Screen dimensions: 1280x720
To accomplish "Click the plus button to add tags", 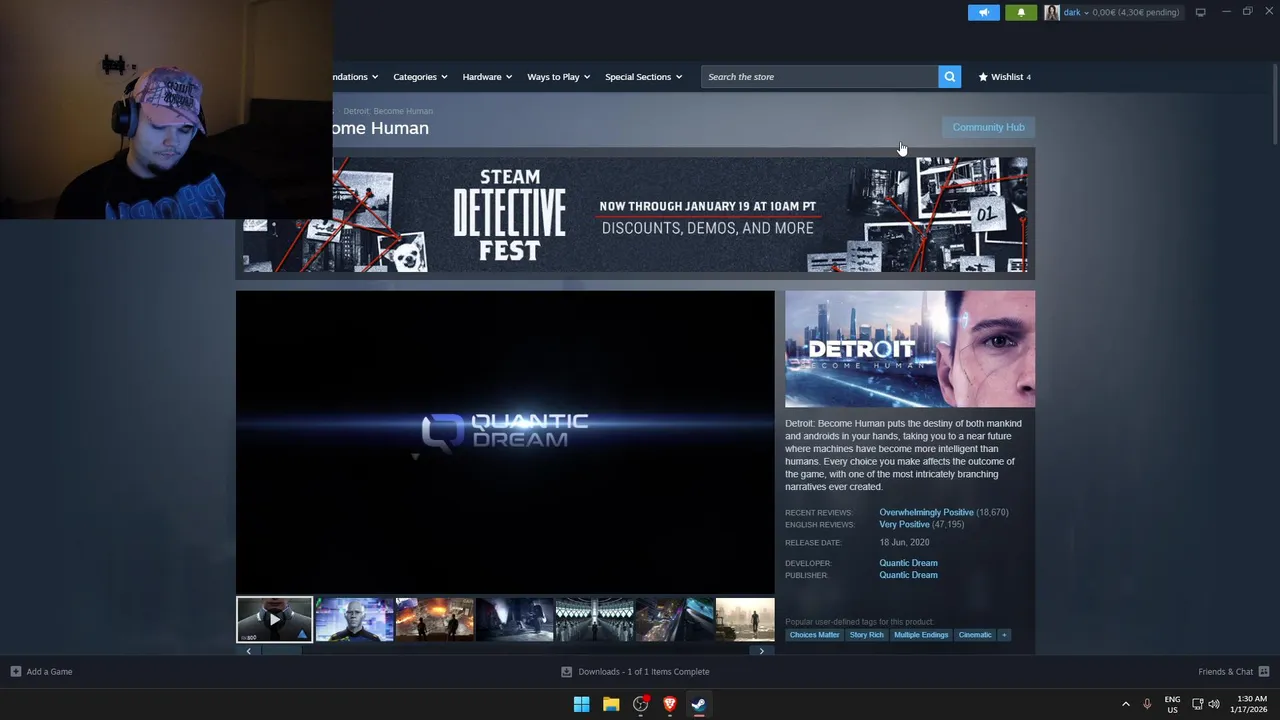I will (x=1004, y=635).
